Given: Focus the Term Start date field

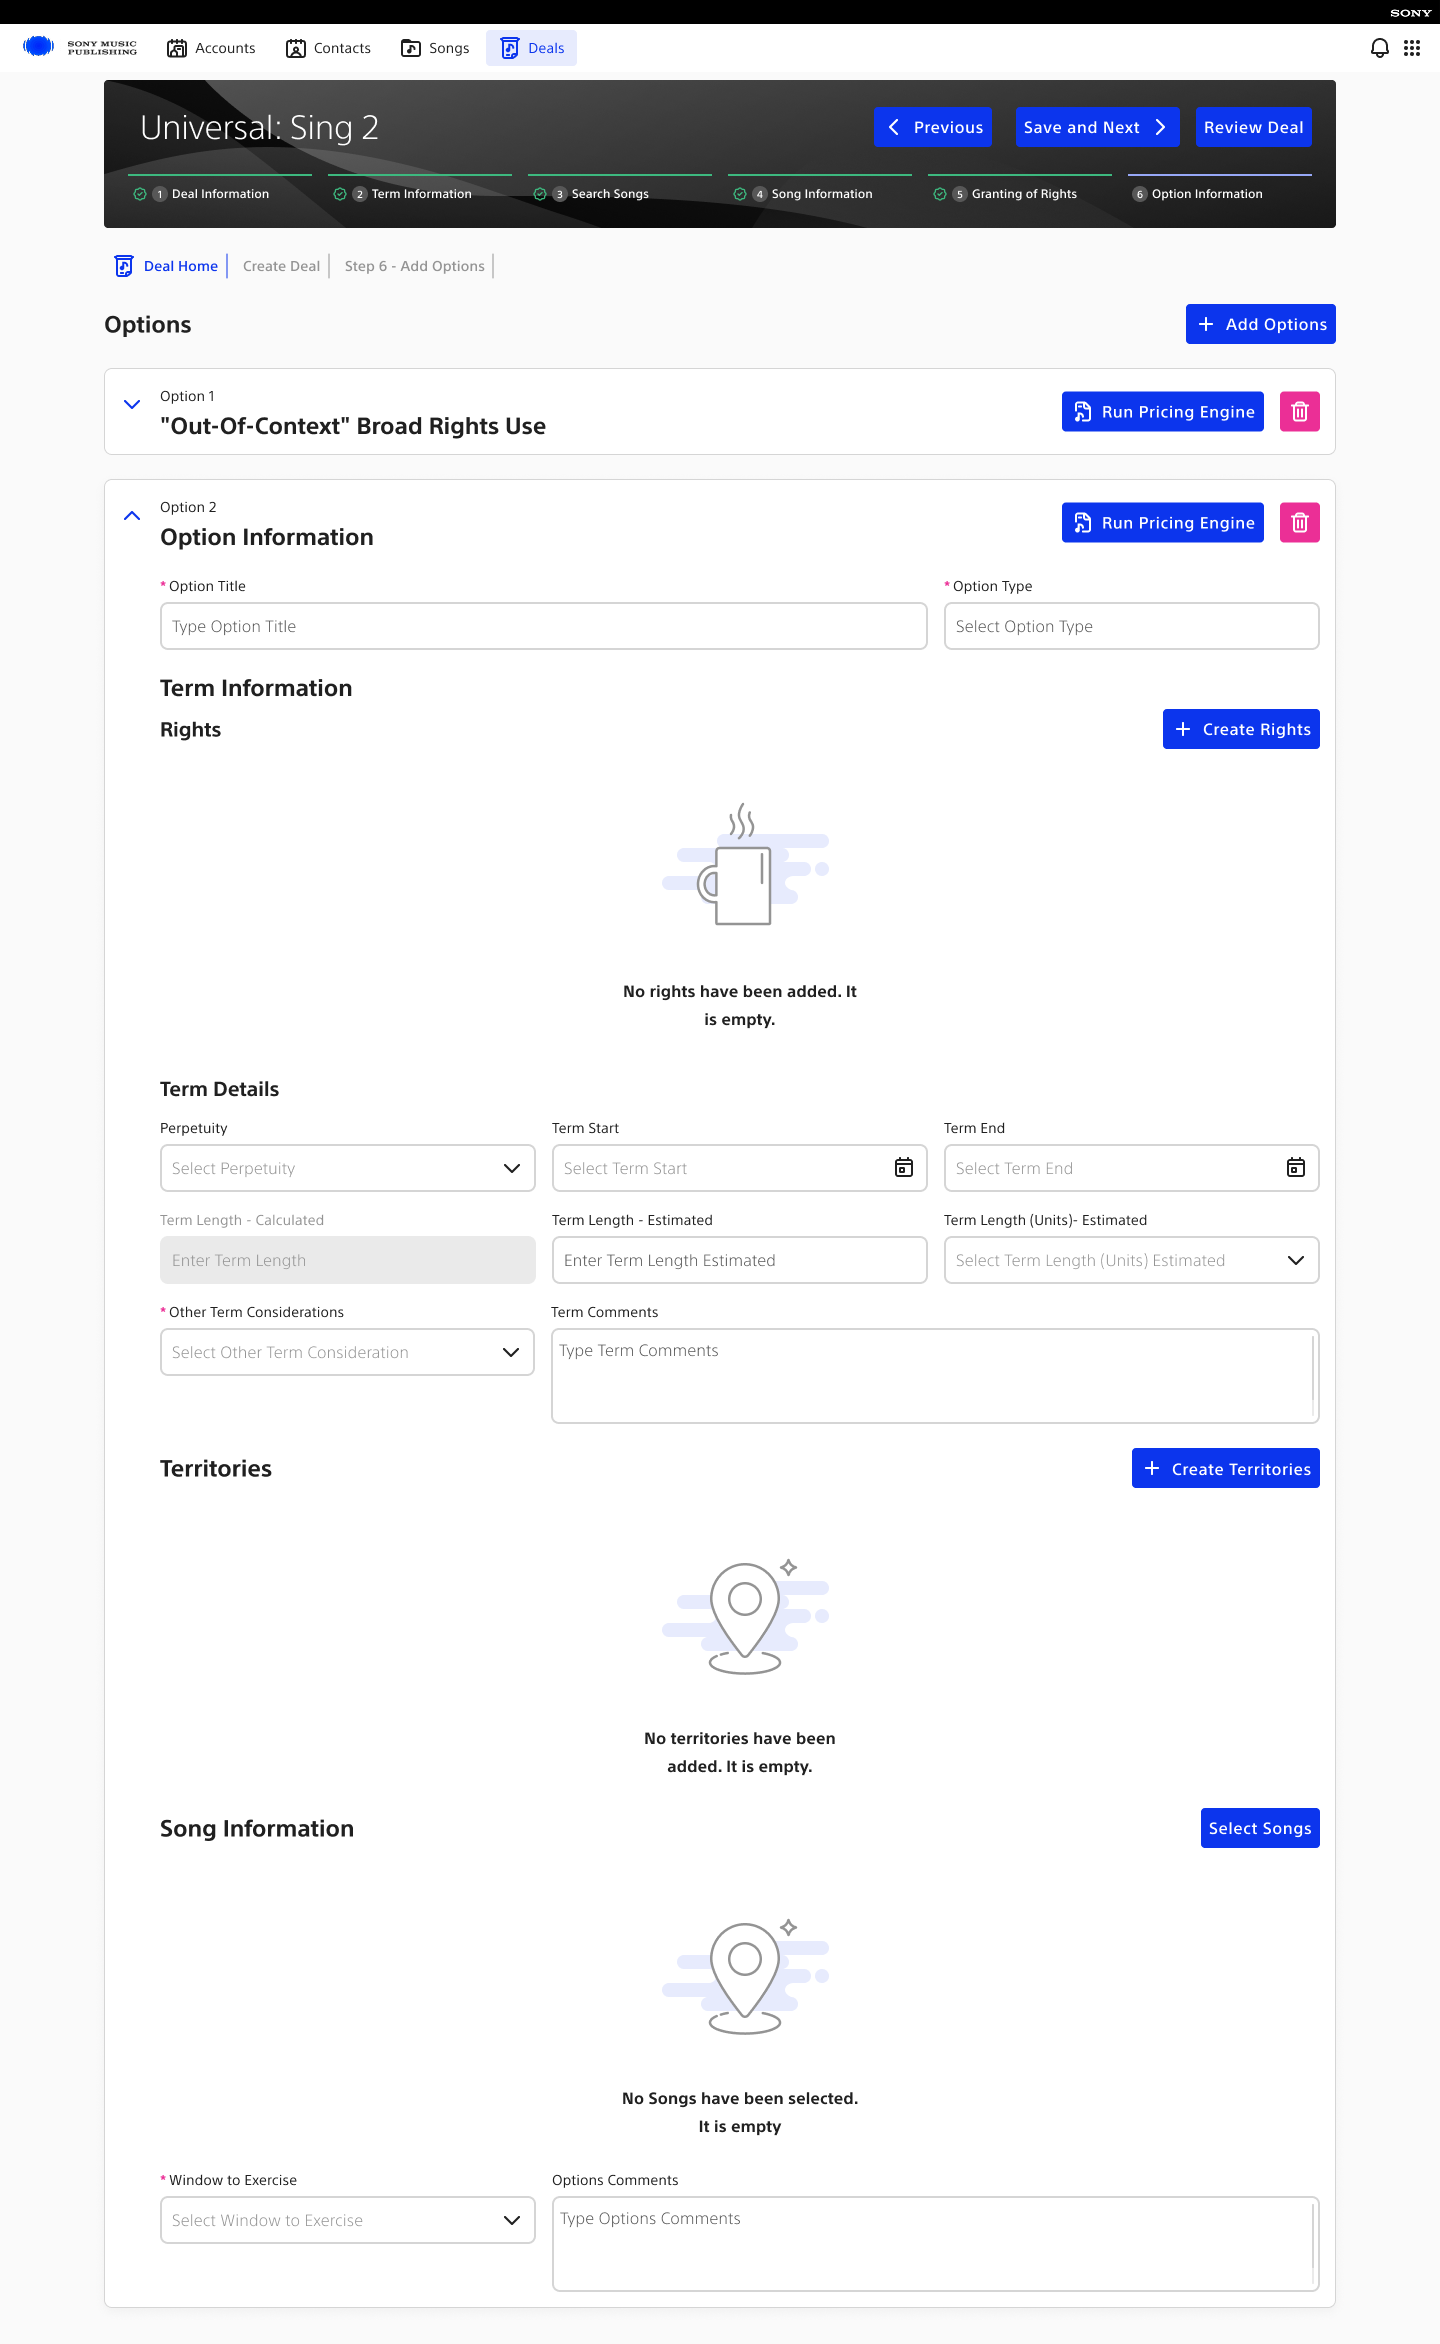Looking at the screenshot, I should [740, 1168].
